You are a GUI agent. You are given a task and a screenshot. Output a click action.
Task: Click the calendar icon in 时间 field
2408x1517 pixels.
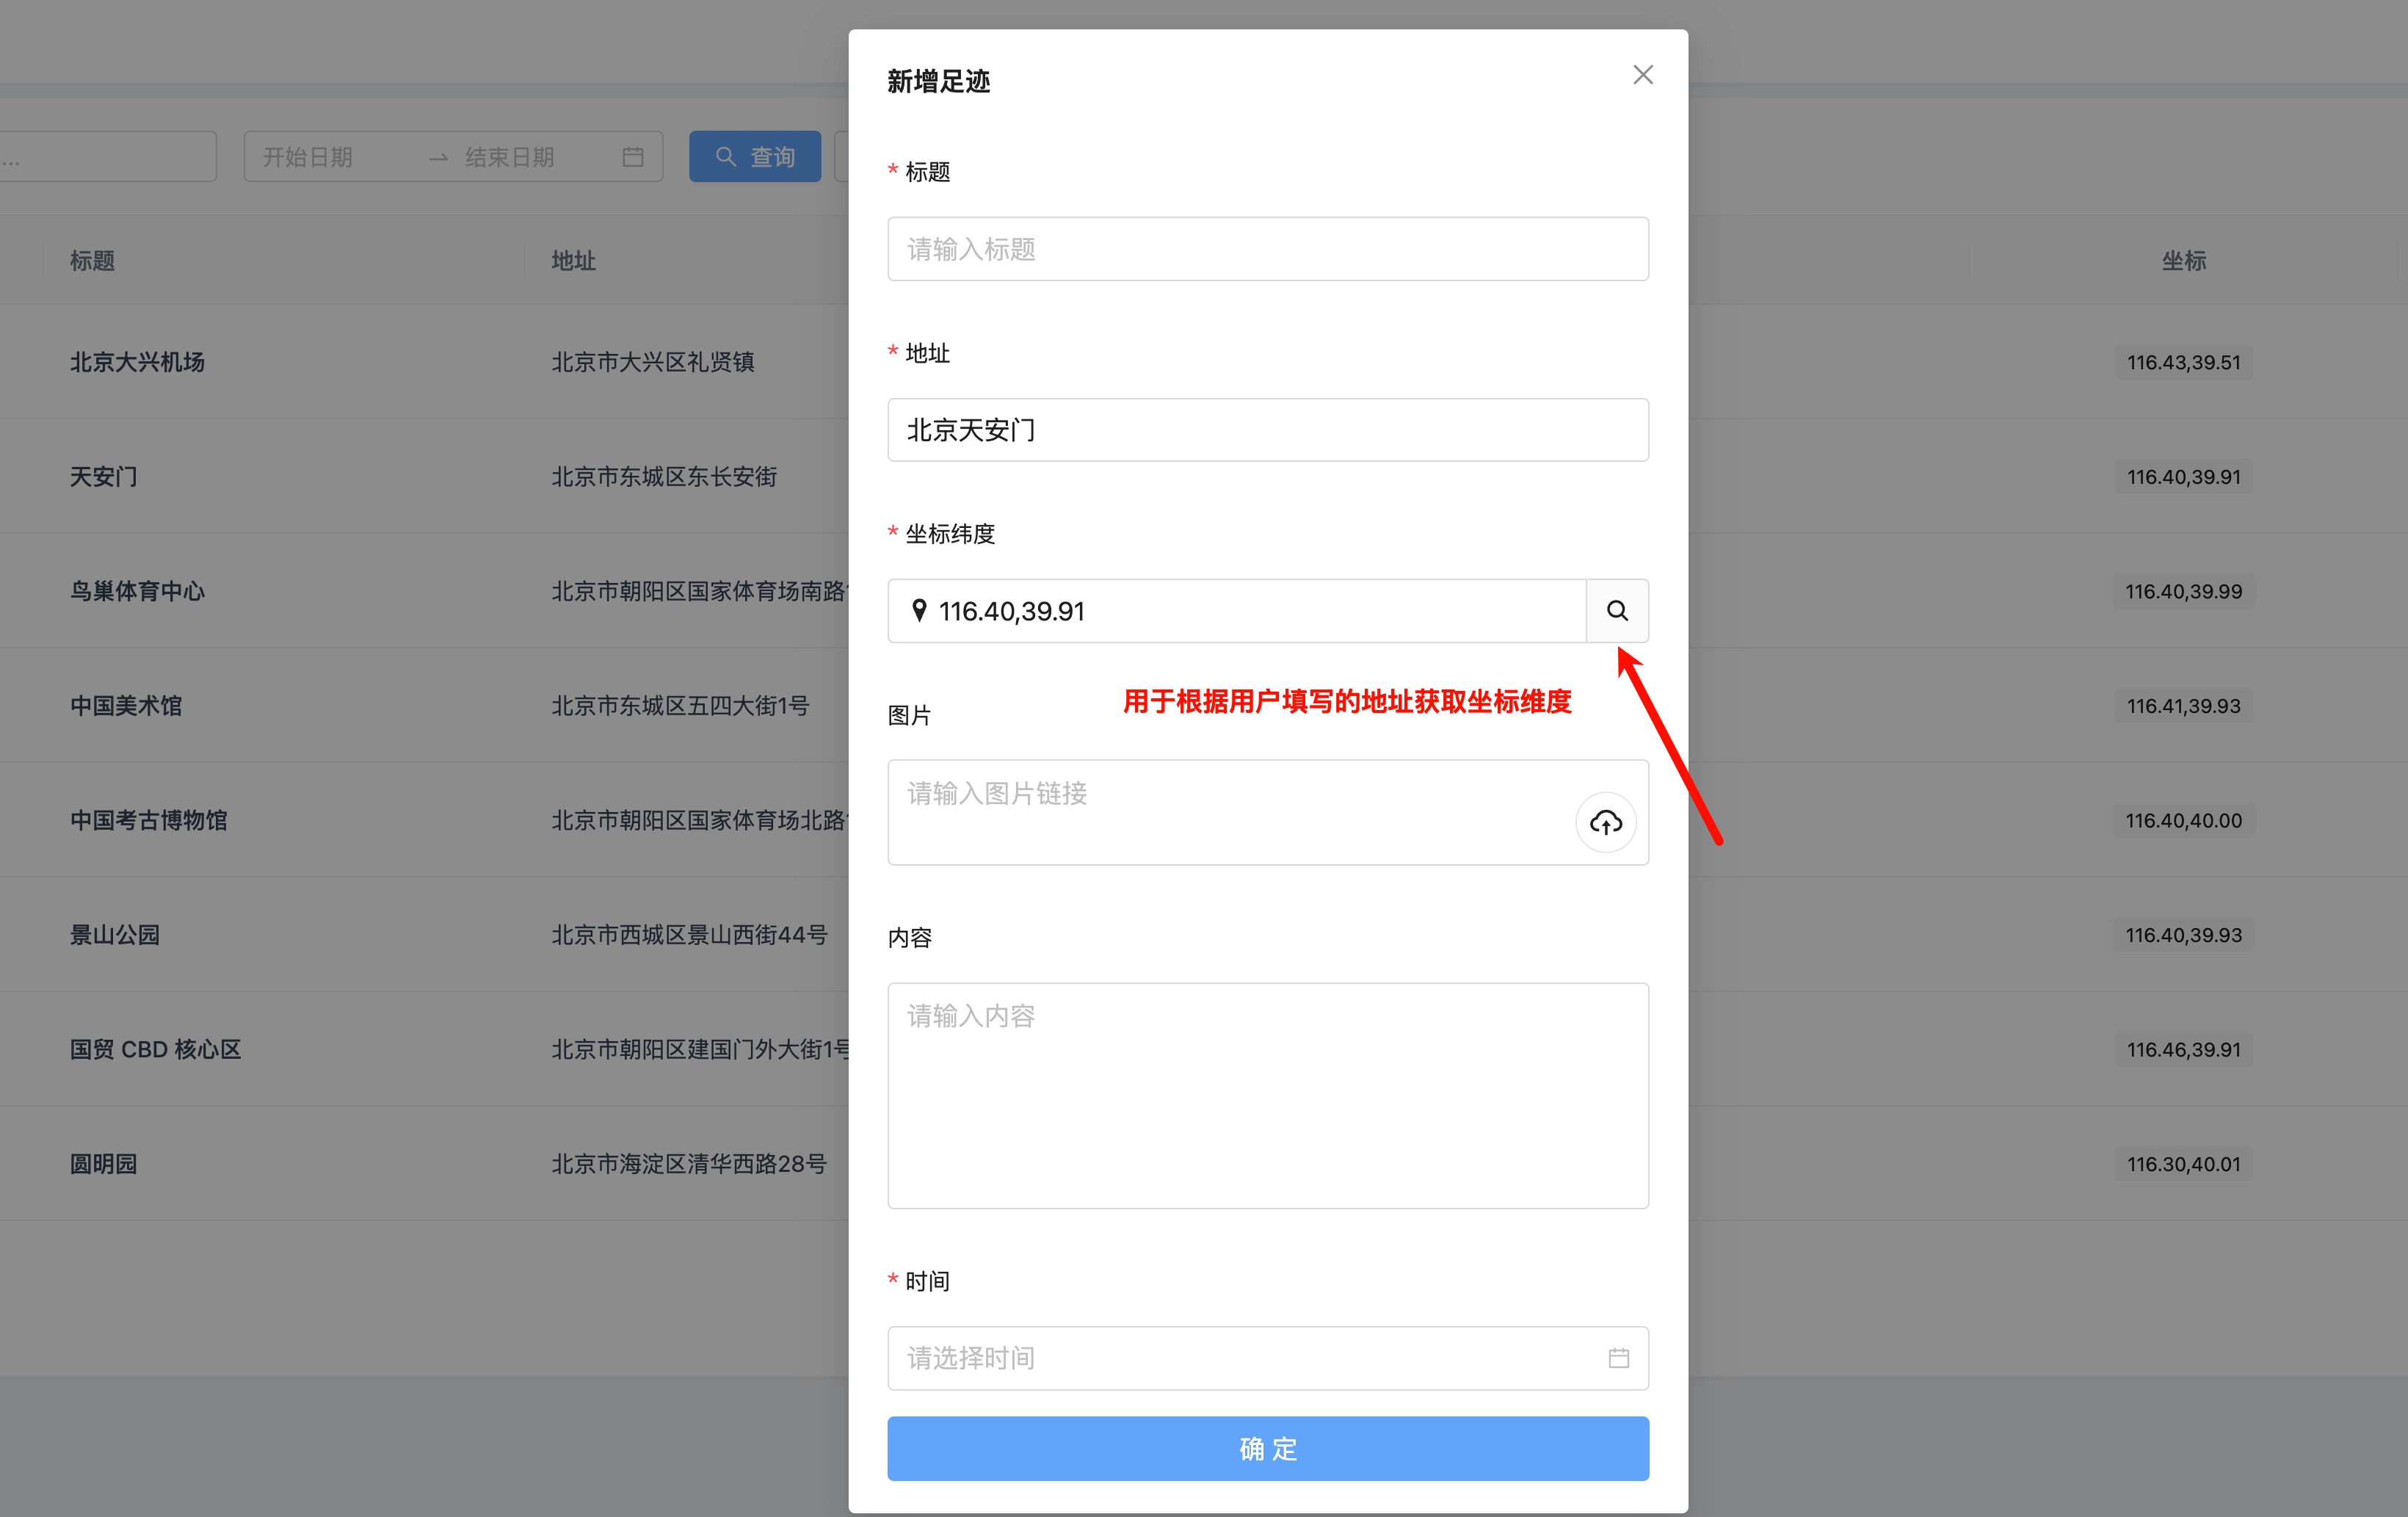[x=1619, y=1358]
